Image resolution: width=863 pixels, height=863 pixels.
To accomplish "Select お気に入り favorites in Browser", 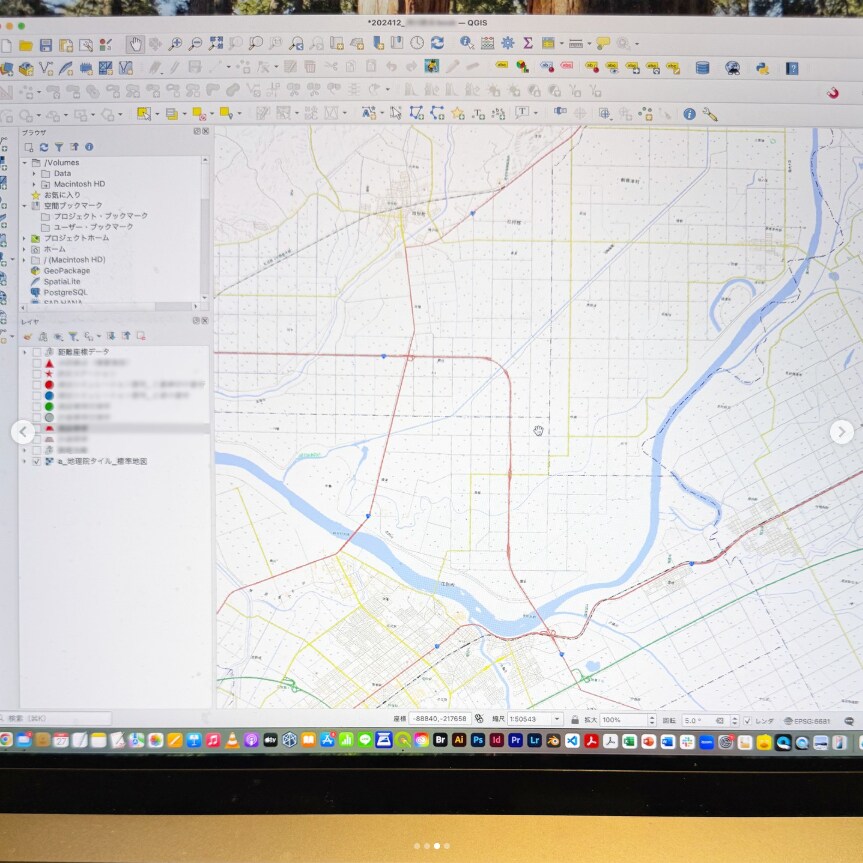I will point(62,195).
